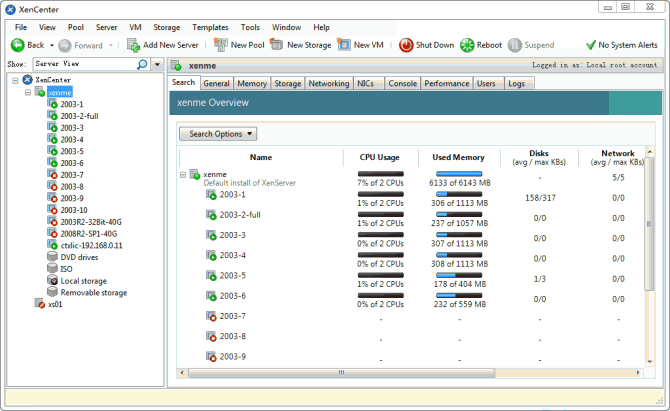Sort by the Network column header

pos(617,157)
